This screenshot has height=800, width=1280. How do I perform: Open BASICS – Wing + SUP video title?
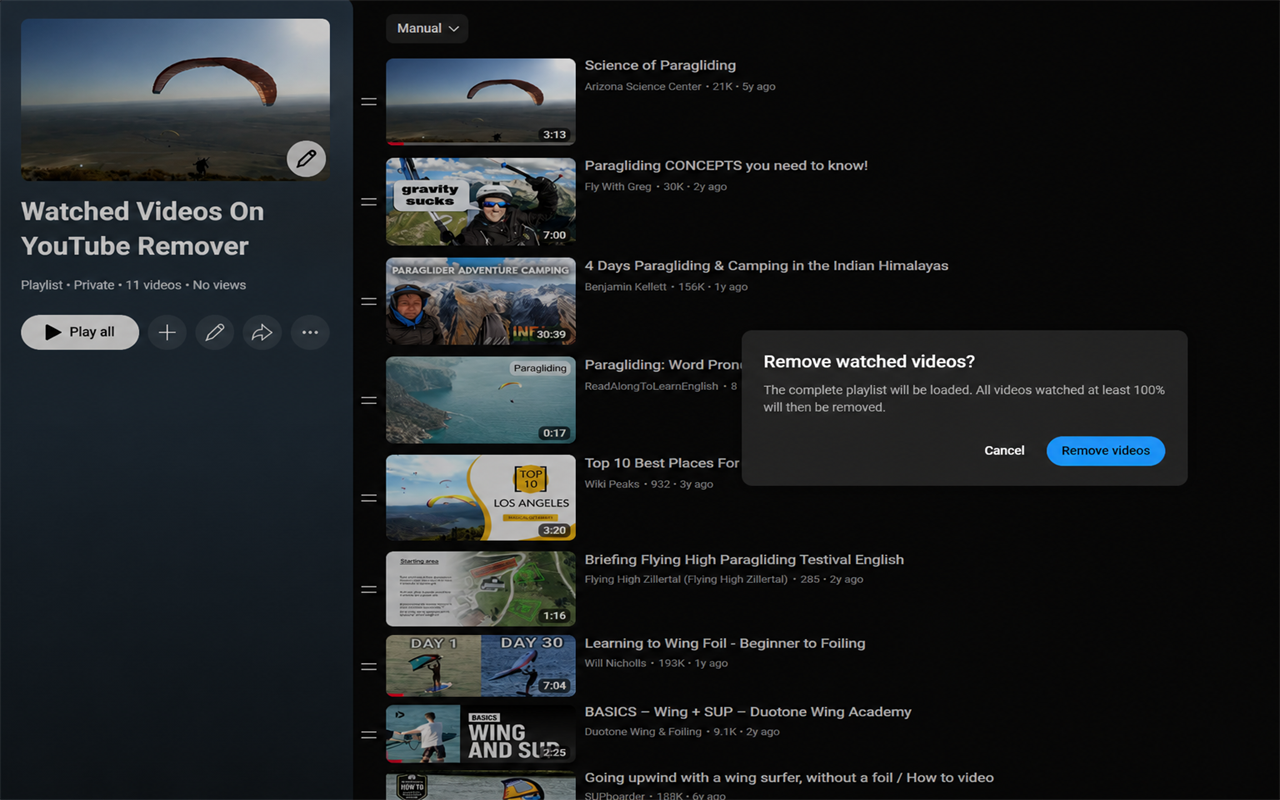tap(748, 712)
